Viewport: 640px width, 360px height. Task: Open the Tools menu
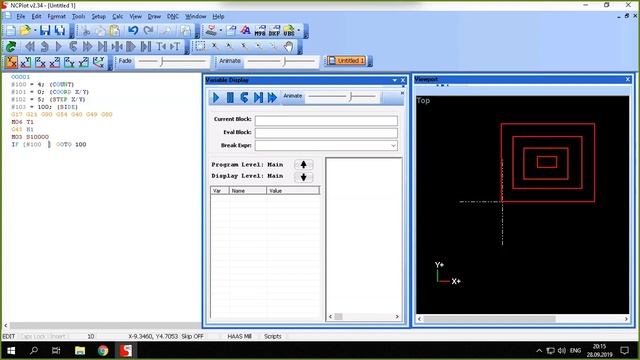coord(78,16)
